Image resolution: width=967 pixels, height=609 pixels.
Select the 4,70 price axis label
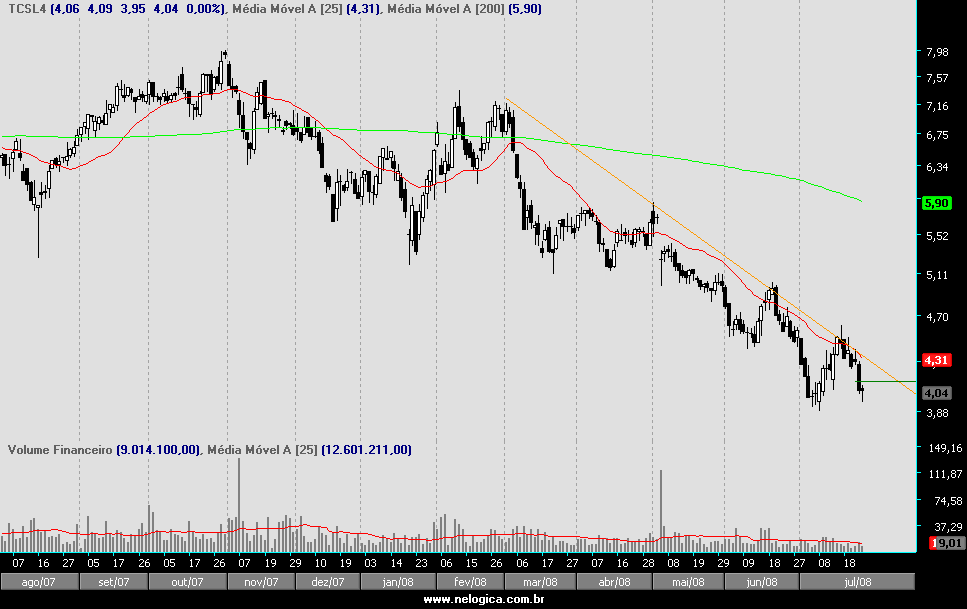(x=937, y=317)
